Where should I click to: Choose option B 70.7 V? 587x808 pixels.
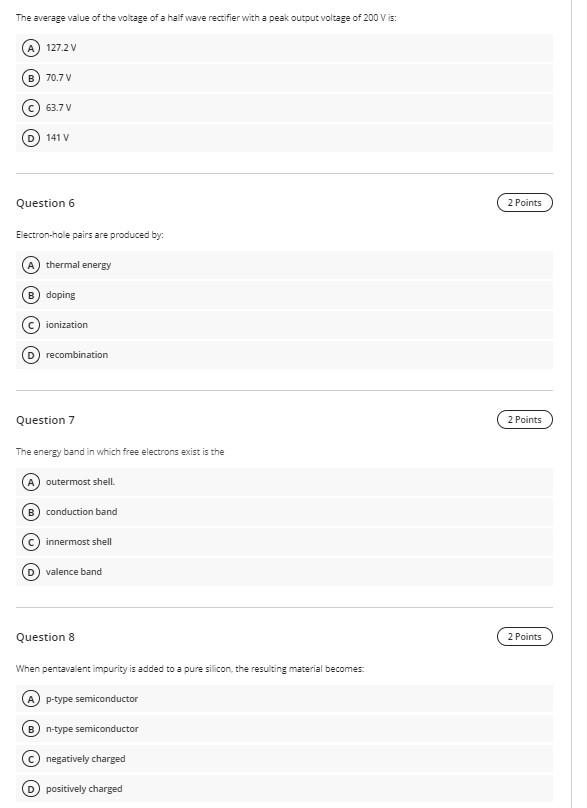point(284,78)
